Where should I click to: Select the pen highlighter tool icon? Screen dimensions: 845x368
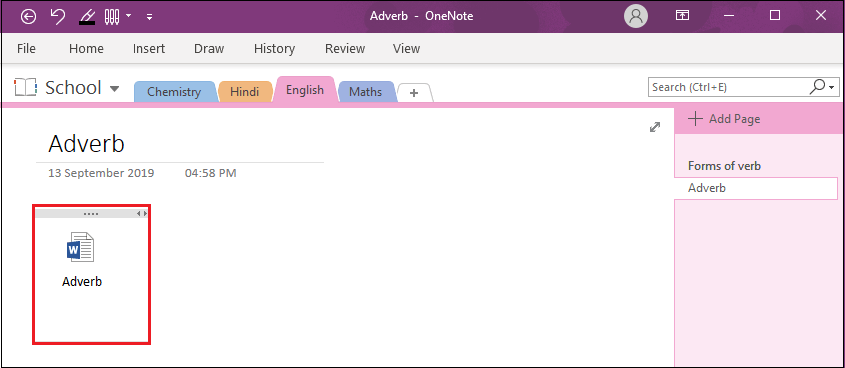(x=87, y=17)
